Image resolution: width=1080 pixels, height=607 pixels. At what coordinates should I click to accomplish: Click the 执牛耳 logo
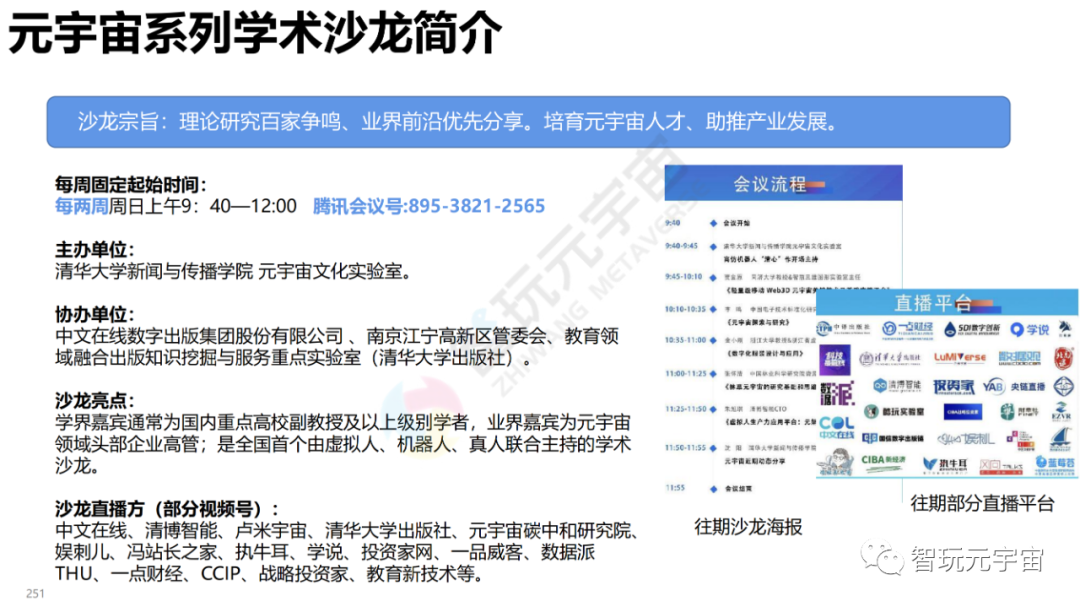point(945,466)
